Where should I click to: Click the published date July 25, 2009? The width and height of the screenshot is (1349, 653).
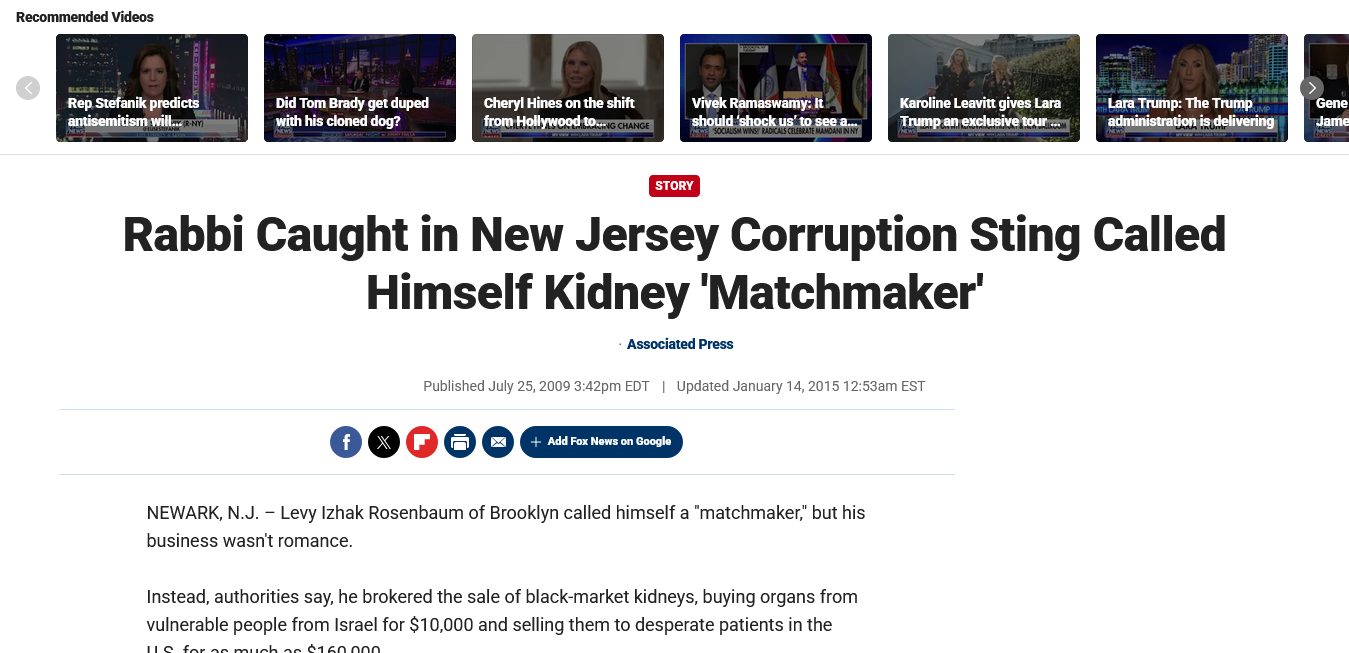coord(536,386)
